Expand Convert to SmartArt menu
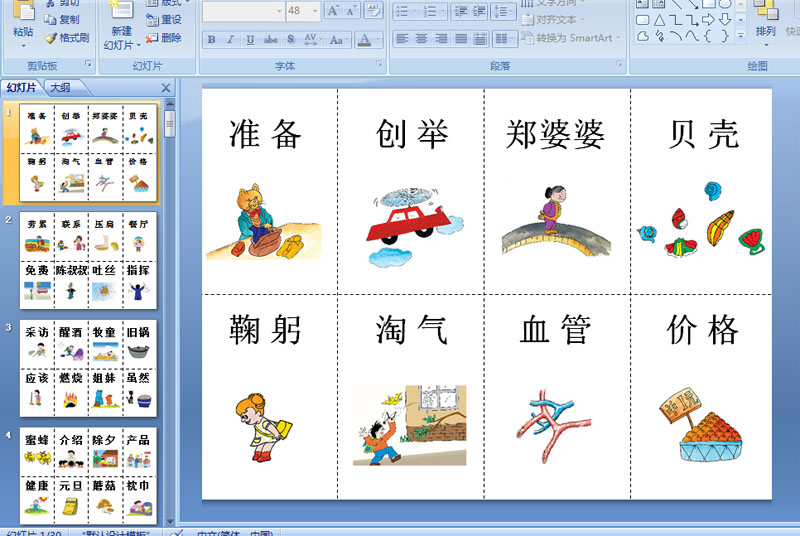 pos(572,38)
